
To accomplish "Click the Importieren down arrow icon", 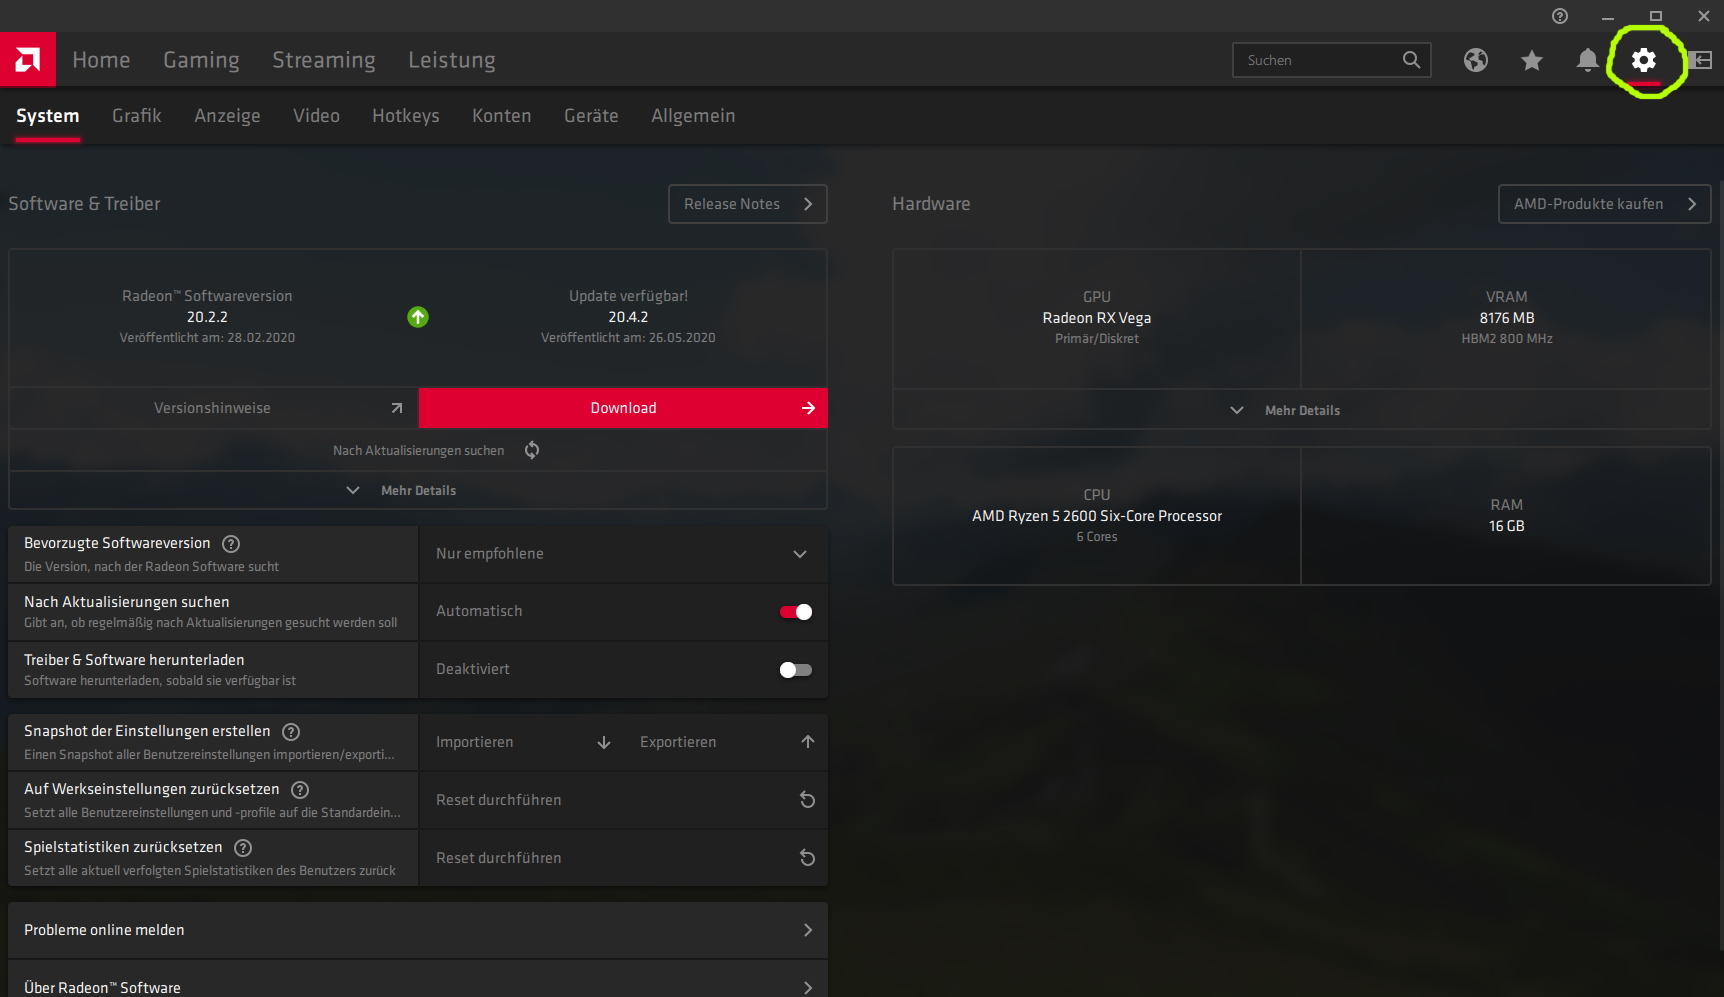I will 604,742.
